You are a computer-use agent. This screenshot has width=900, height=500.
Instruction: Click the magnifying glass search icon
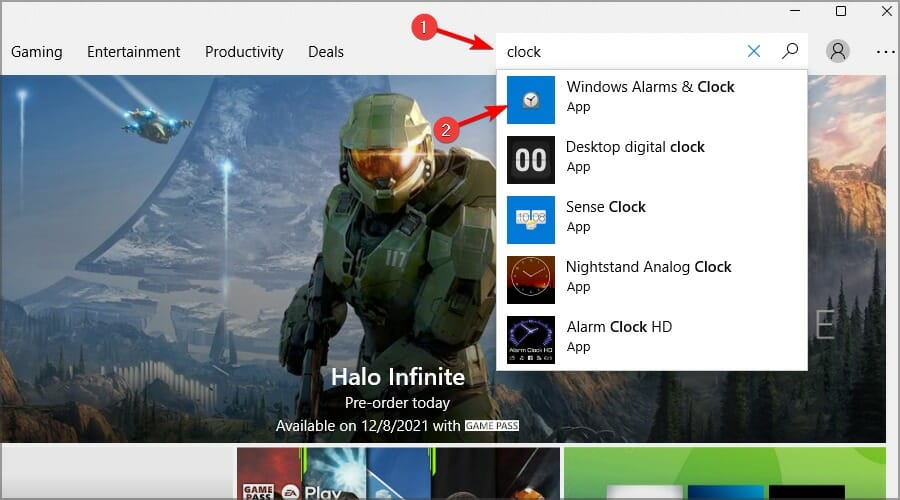[x=790, y=51]
